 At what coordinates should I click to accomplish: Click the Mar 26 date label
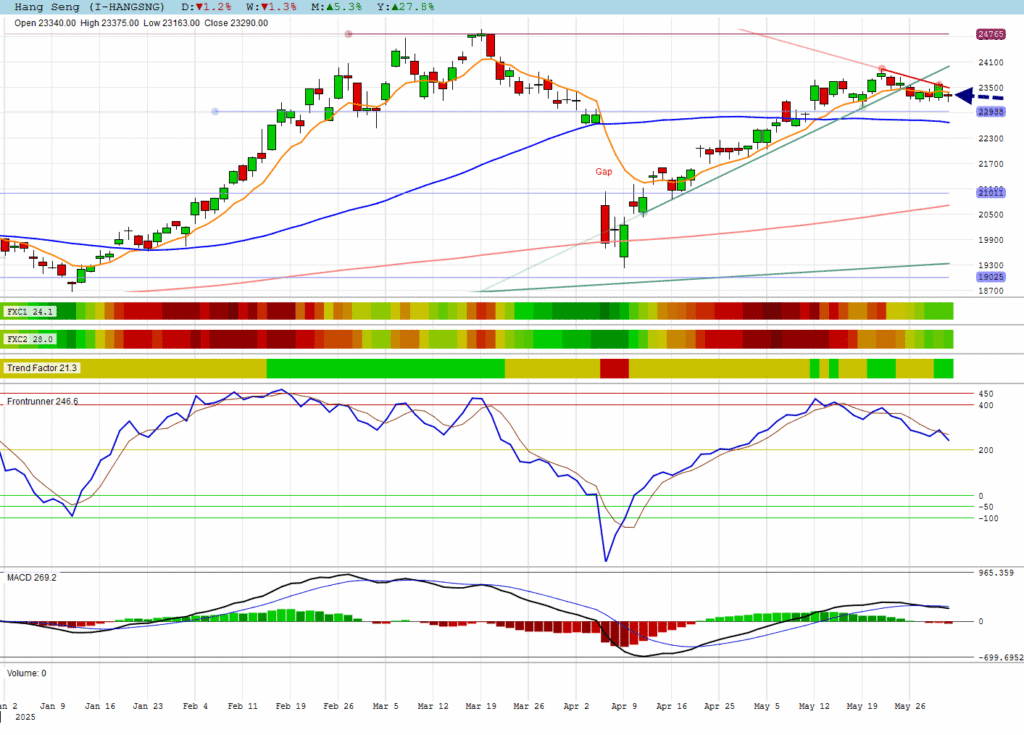point(529,706)
